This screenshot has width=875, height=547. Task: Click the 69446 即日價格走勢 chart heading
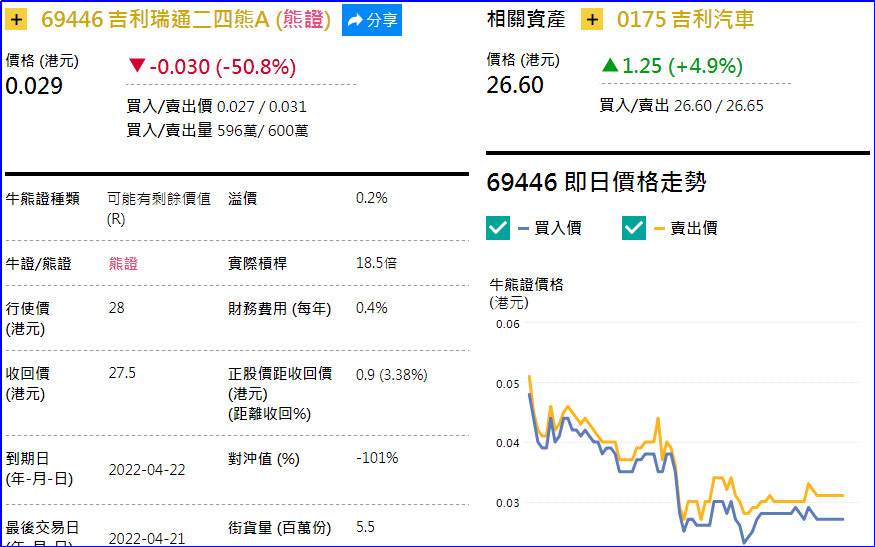coord(597,182)
